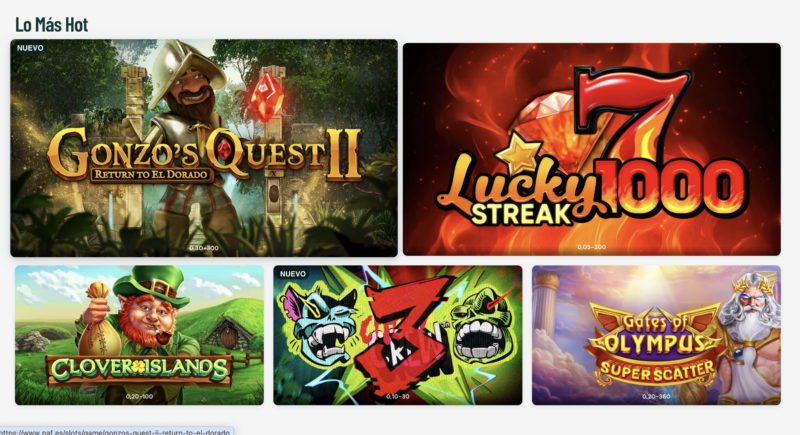Click the gold star beside the Lucky text

[x=519, y=151]
